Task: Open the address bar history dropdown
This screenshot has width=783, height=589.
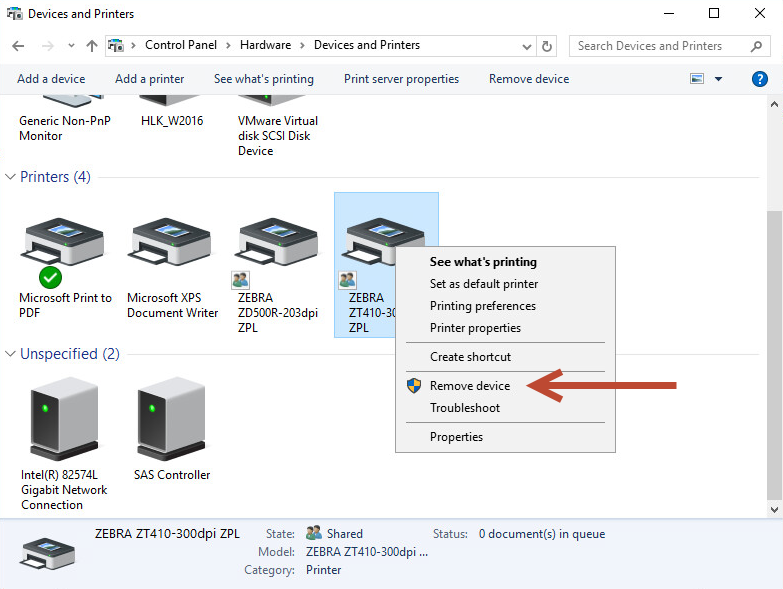Action: (x=527, y=46)
